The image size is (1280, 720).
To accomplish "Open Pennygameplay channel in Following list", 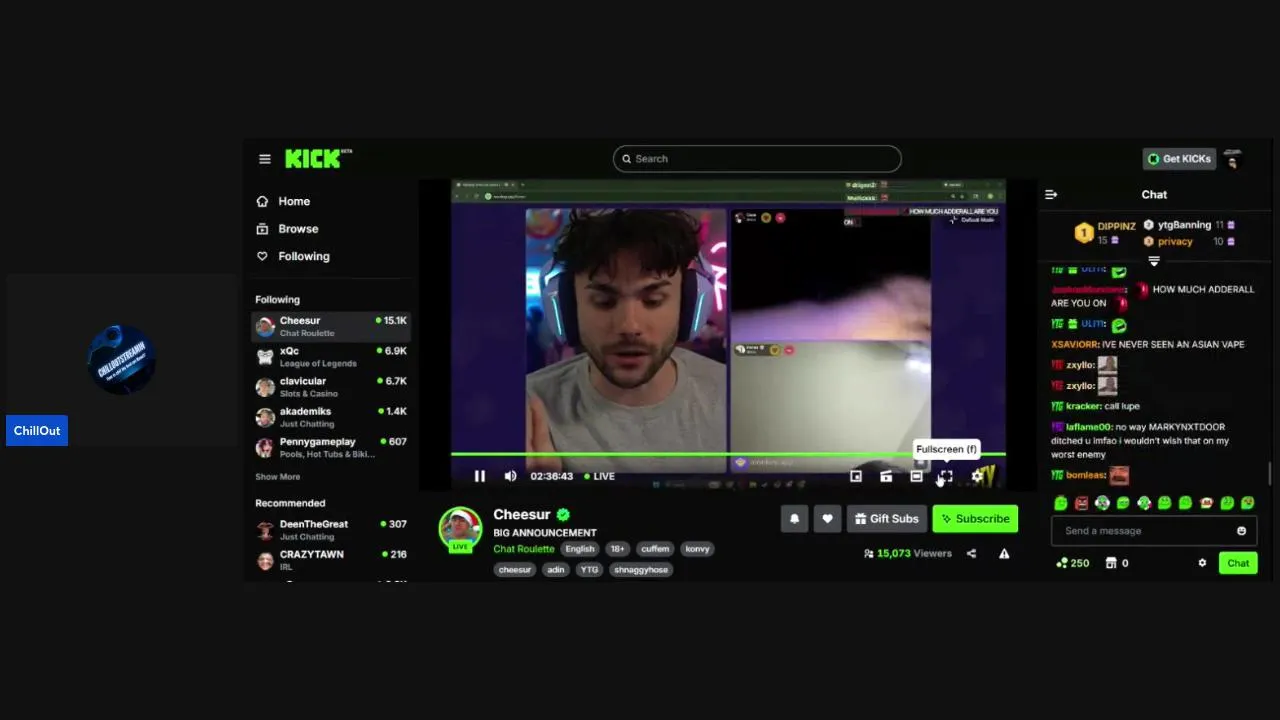I will pos(331,447).
